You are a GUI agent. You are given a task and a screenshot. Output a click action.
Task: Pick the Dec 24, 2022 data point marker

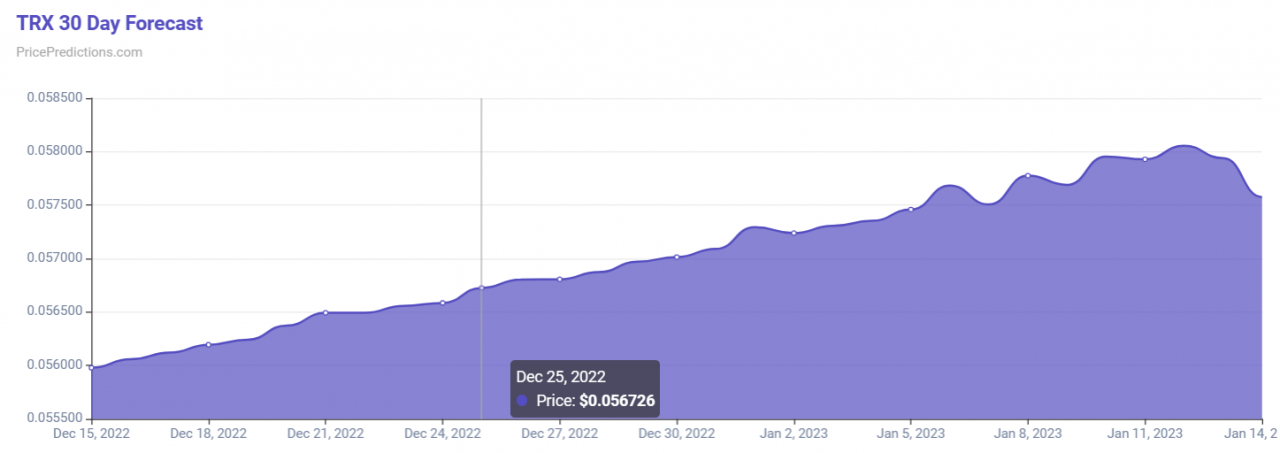(x=442, y=302)
